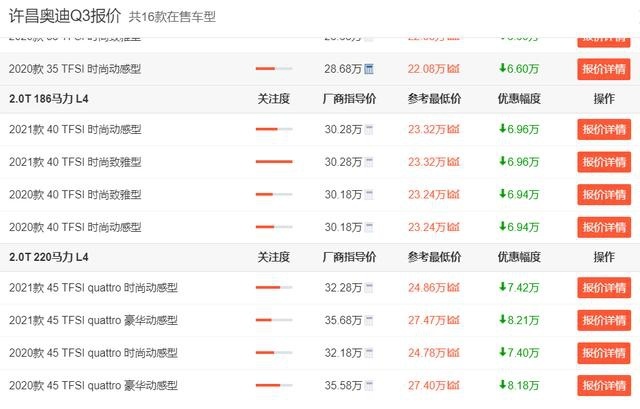Open calculator icon beside 2021款 40 TFSI 时尚动感型 price
This screenshot has width=640, height=409.
(x=369, y=130)
